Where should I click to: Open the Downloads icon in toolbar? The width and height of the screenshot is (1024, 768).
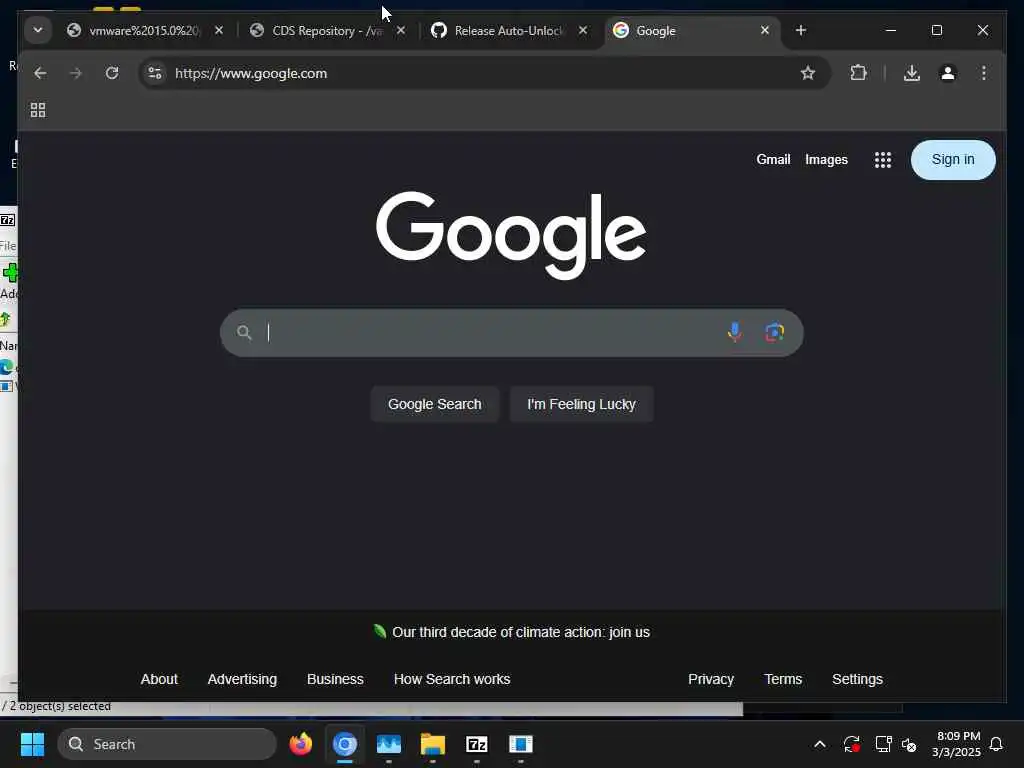pyautogui.click(x=912, y=73)
